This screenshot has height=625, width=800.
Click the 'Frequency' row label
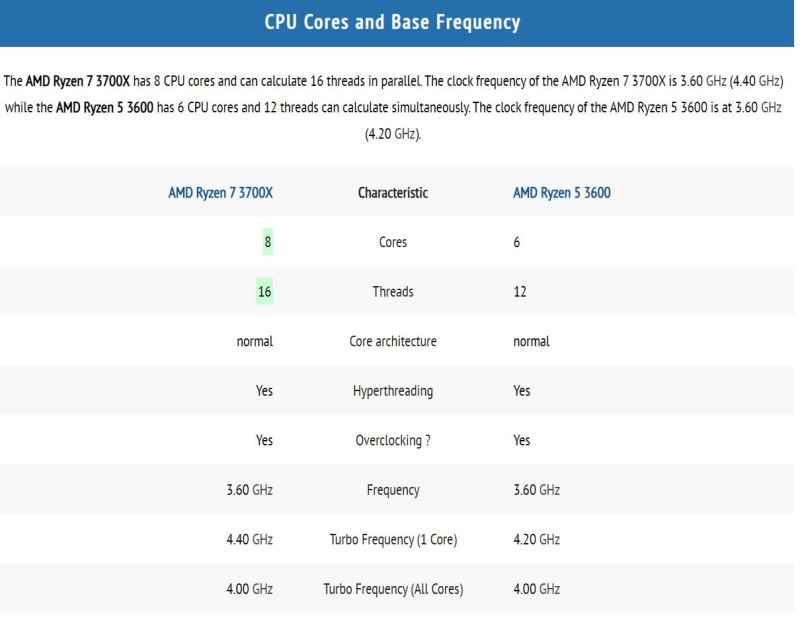(x=393, y=490)
